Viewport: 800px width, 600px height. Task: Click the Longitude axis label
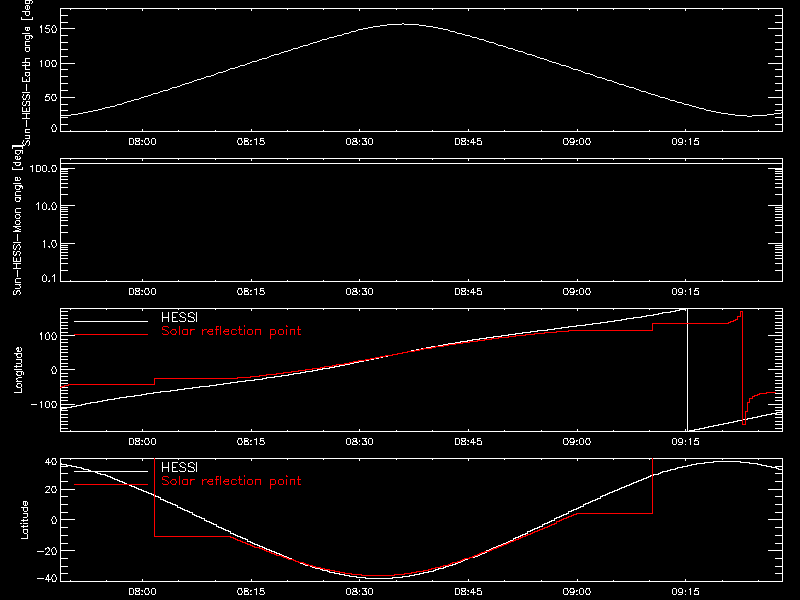pyautogui.click(x=18, y=370)
